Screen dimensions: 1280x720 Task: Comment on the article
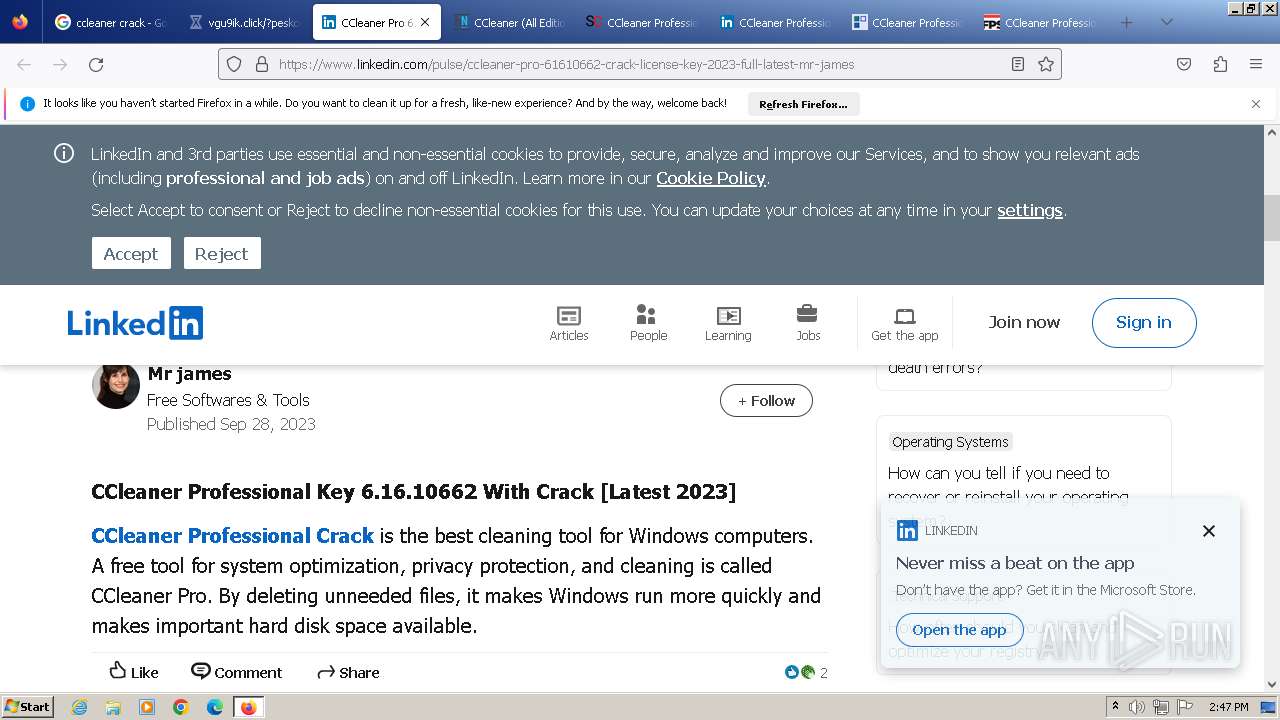tap(237, 672)
